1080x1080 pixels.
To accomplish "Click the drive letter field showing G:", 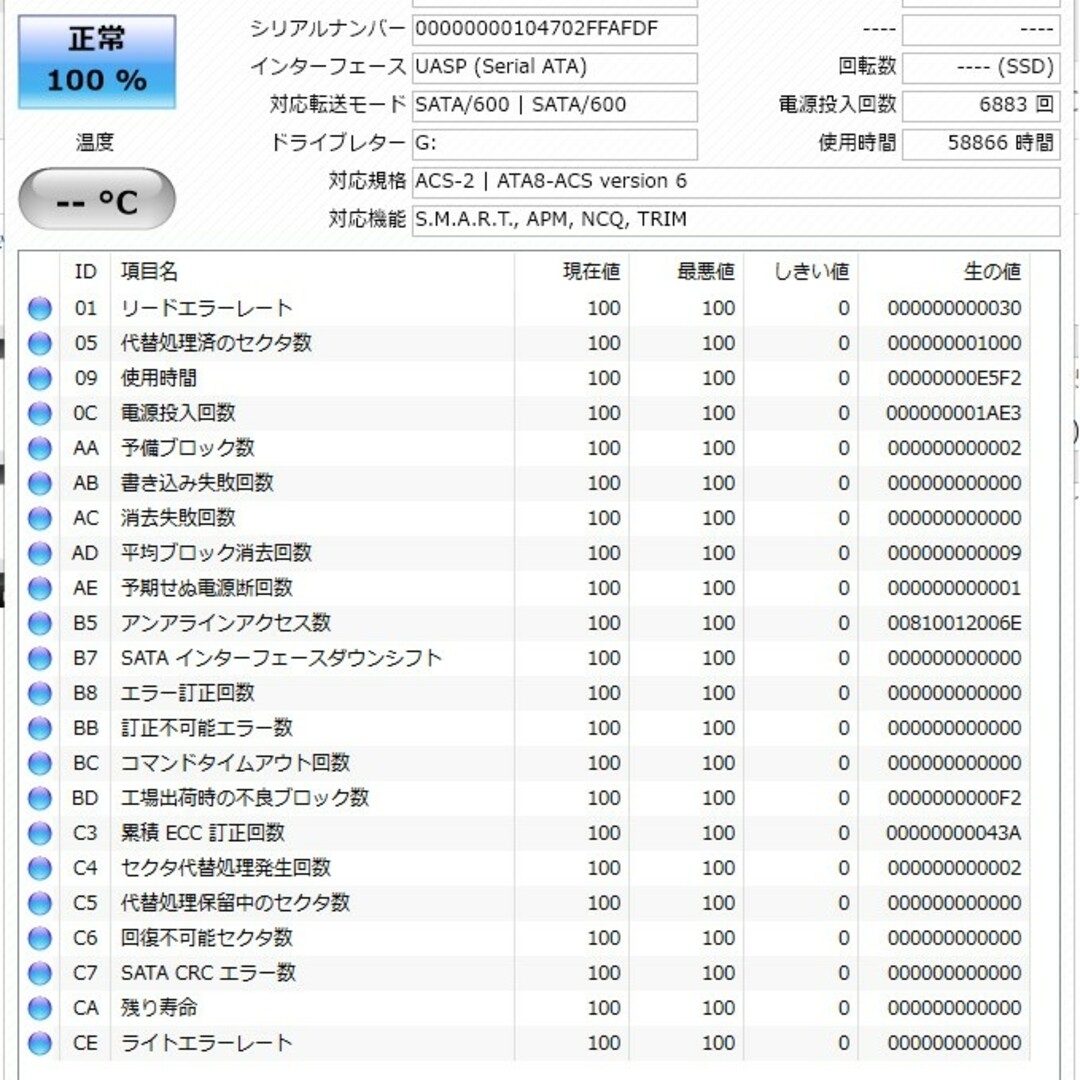I will click(x=555, y=144).
